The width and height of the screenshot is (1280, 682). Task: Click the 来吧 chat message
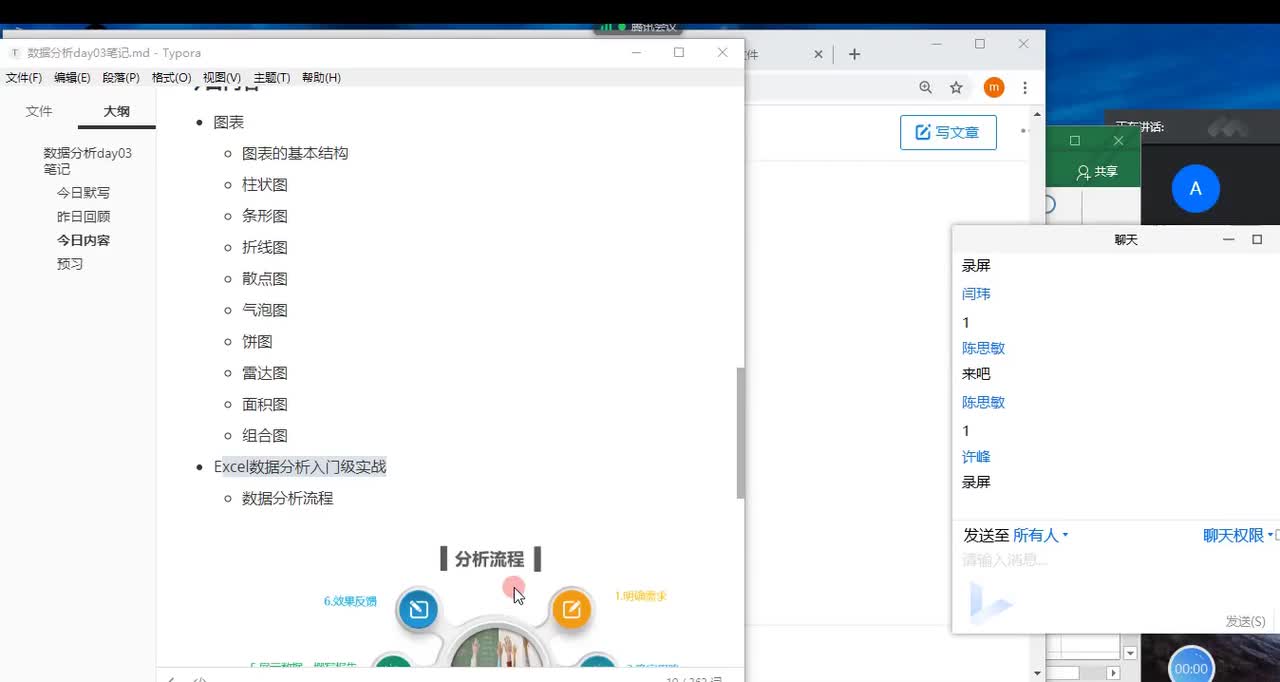point(976,374)
